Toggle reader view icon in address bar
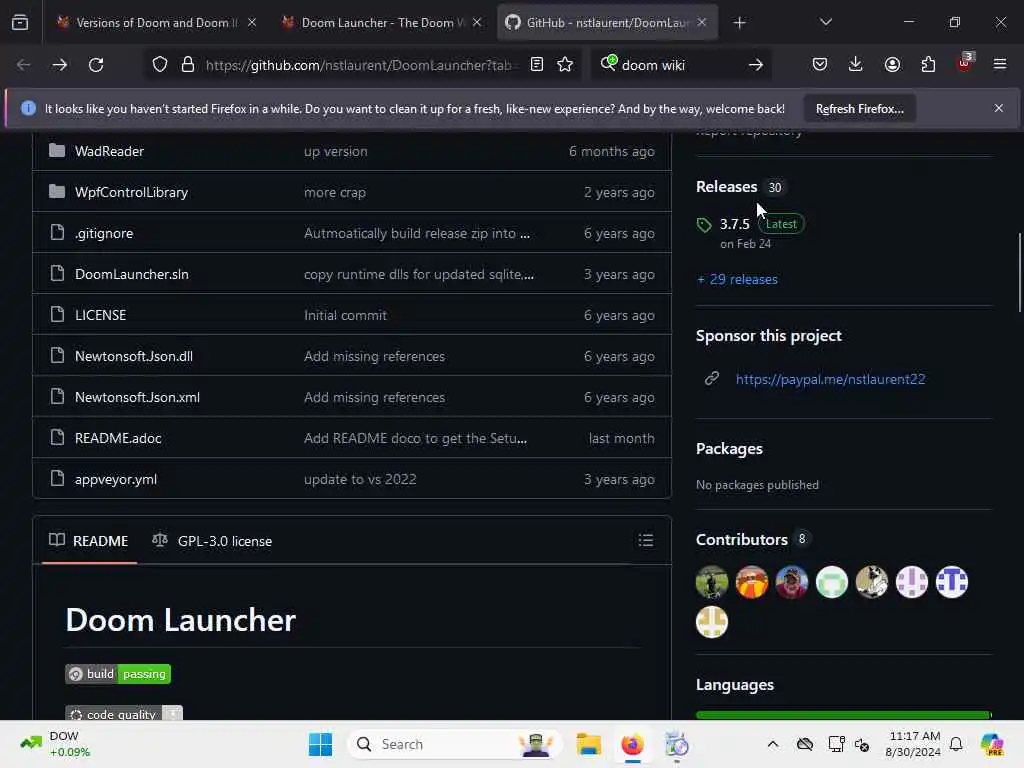The image size is (1024, 768). coord(537,64)
